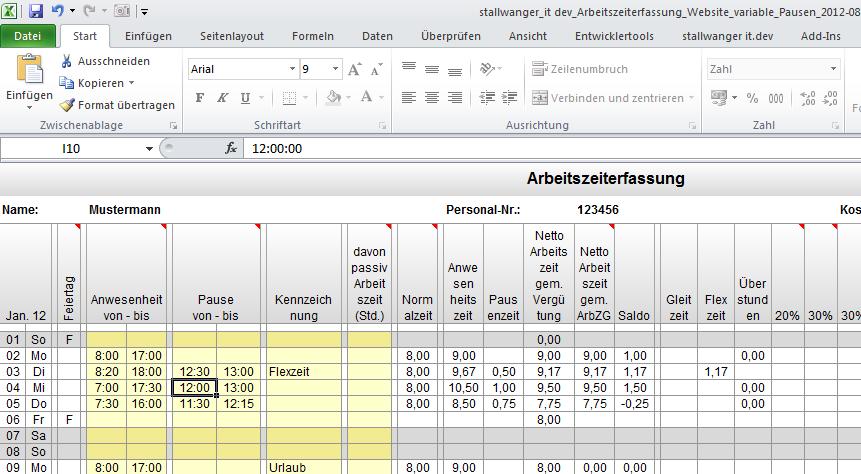Increase indent icon

pos(510,98)
